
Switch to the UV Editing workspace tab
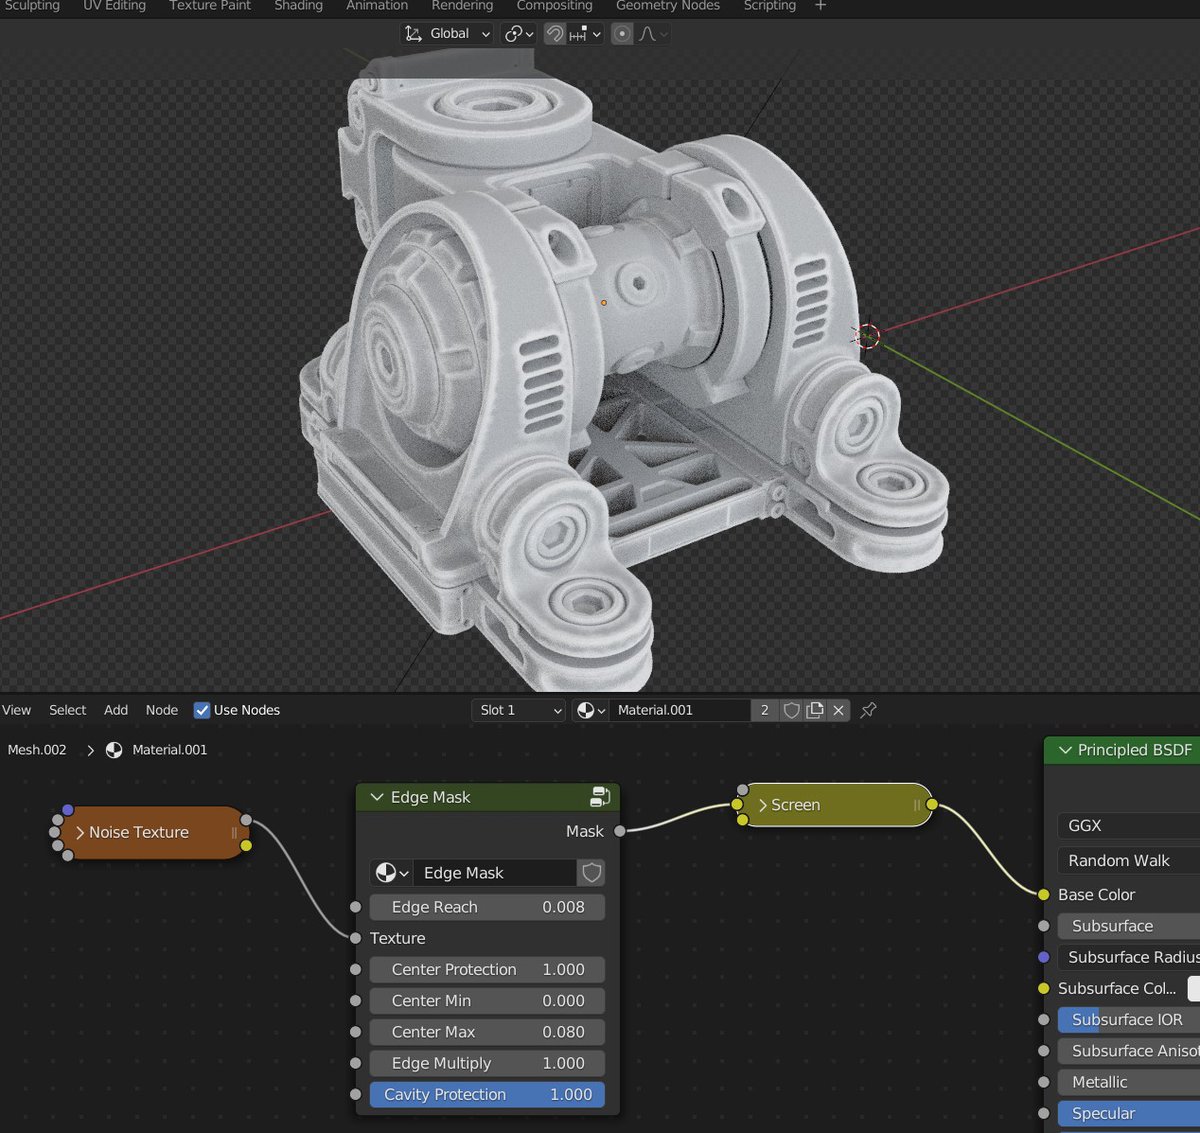(x=114, y=6)
